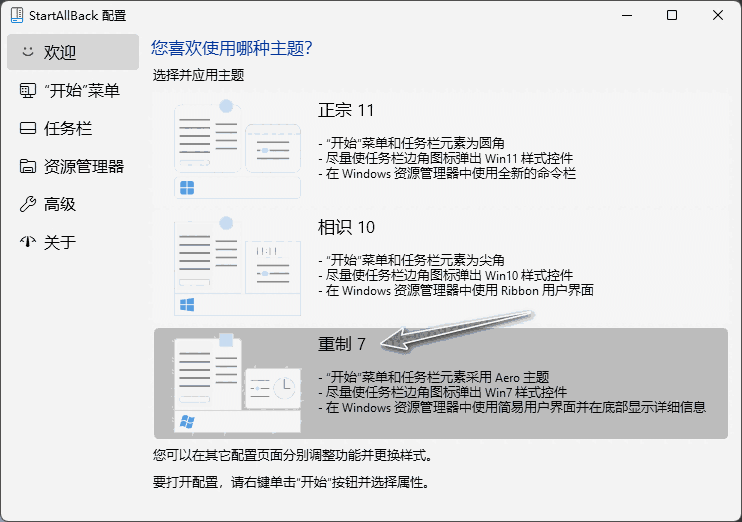
Task: Select the 正宗 11 theme preview image
Action: coord(238,149)
